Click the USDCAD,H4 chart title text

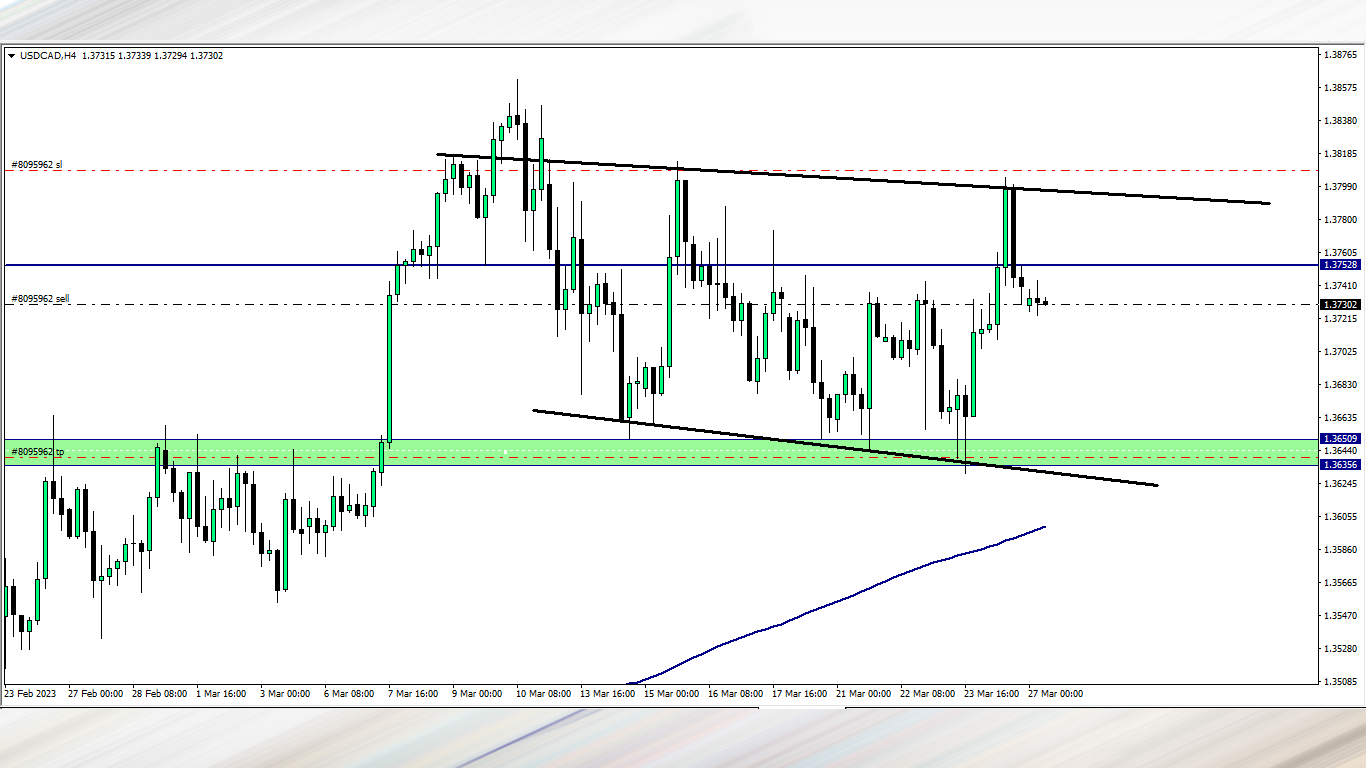tap(48, 56)
